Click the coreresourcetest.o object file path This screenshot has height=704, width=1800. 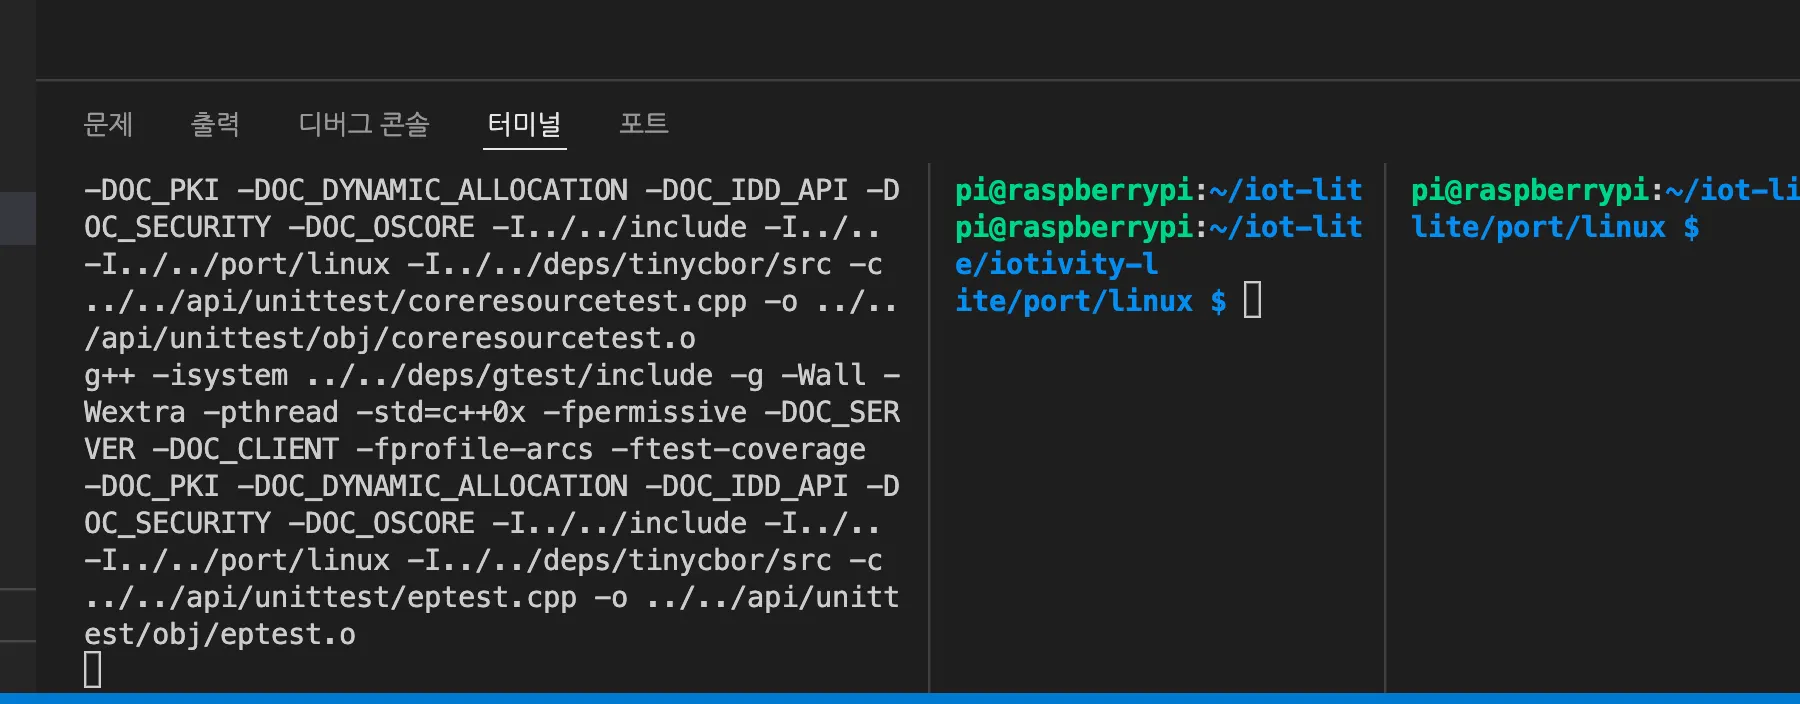(390, 339)
